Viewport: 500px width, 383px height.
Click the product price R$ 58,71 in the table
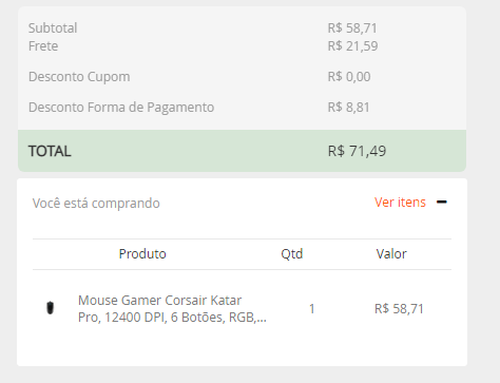399,309
